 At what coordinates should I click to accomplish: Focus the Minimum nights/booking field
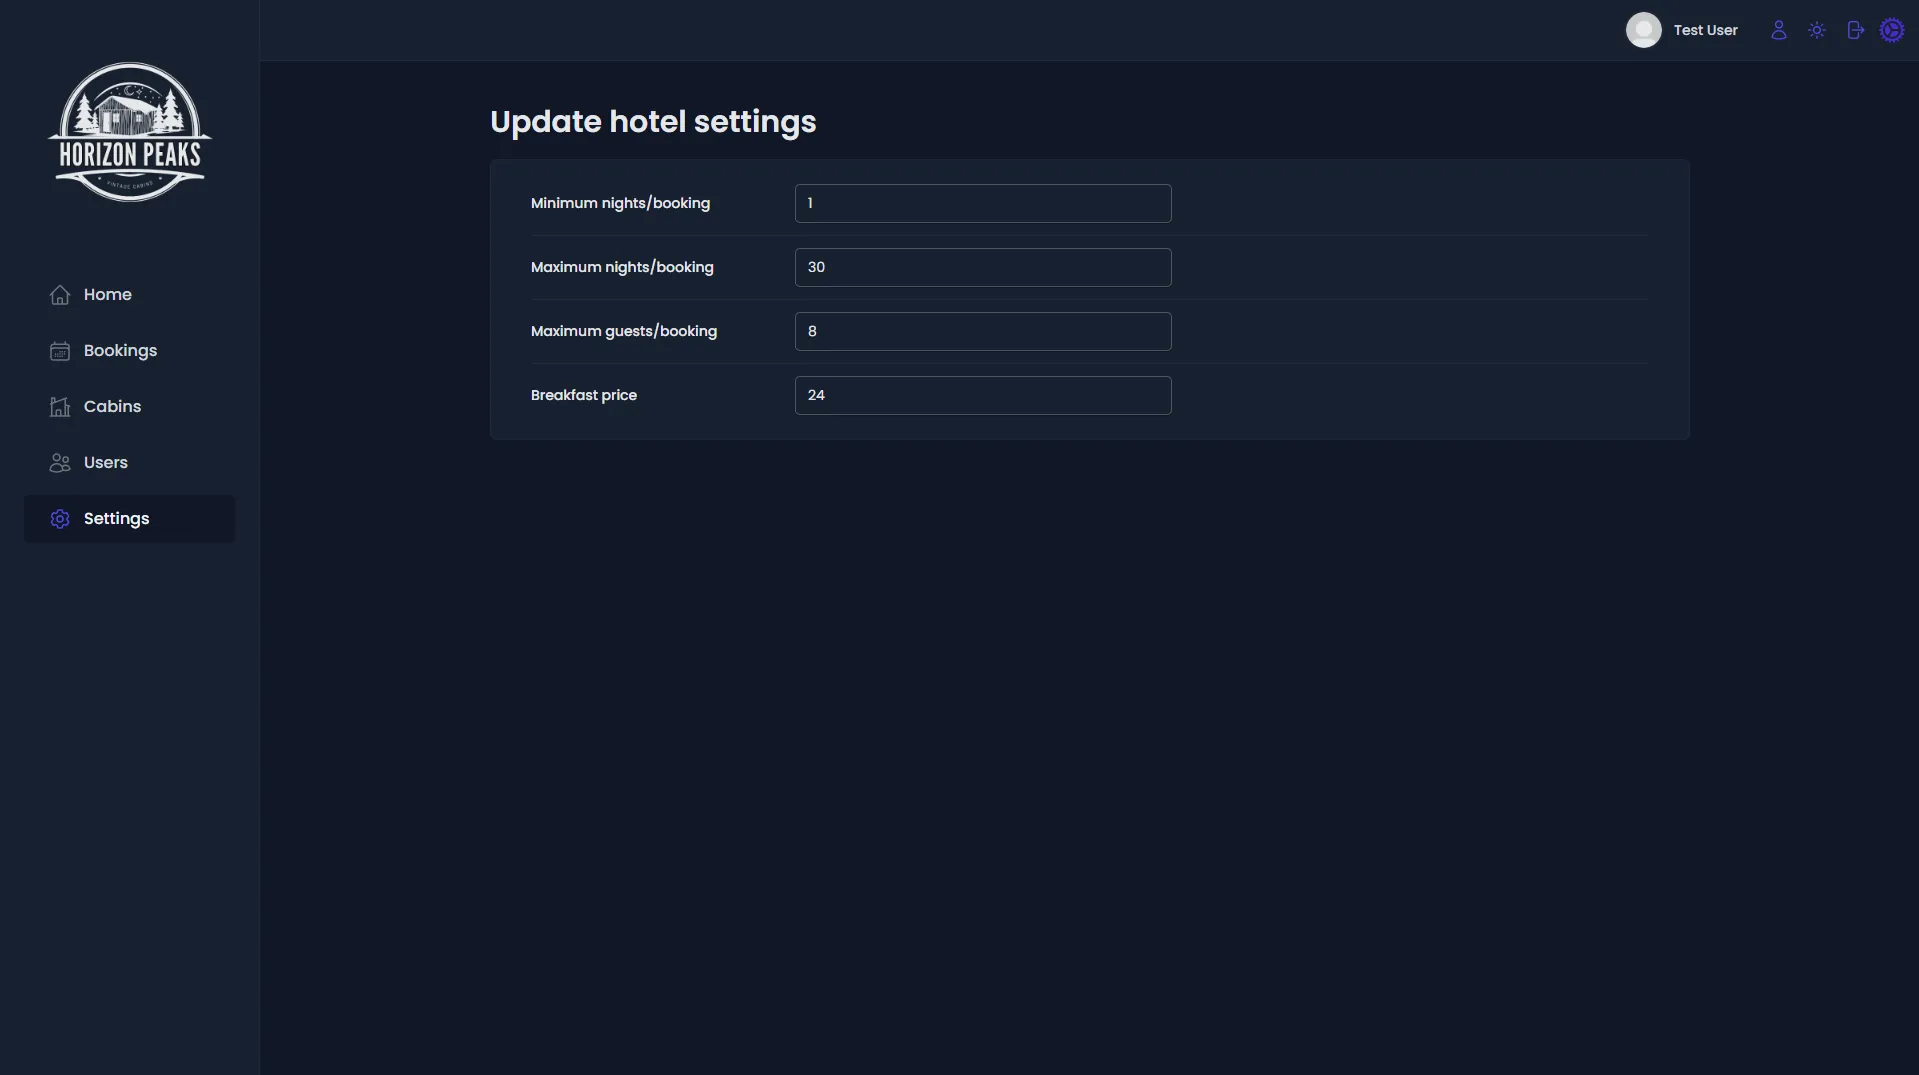(983, 203)
